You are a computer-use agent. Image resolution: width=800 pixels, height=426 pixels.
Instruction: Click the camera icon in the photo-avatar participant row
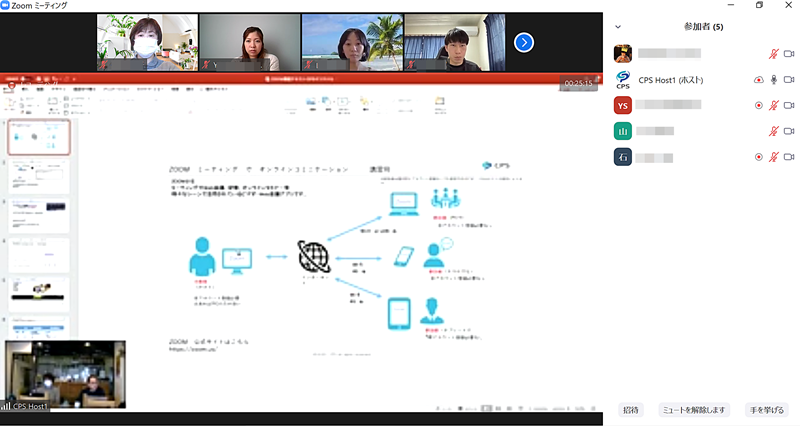click(x=789, y=54)
